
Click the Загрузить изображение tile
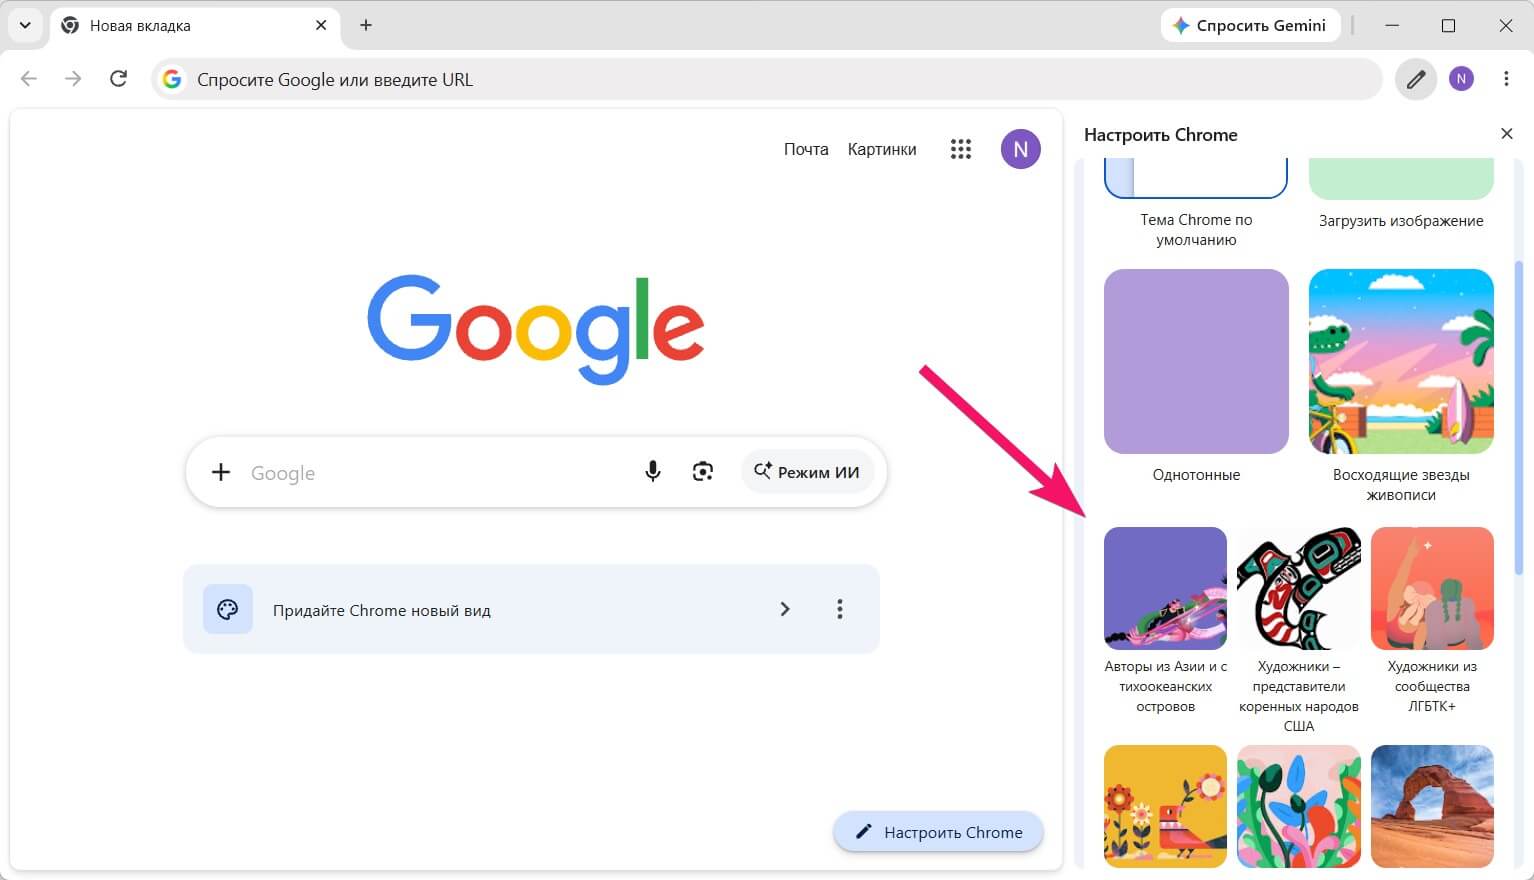tap(1401, 179)
